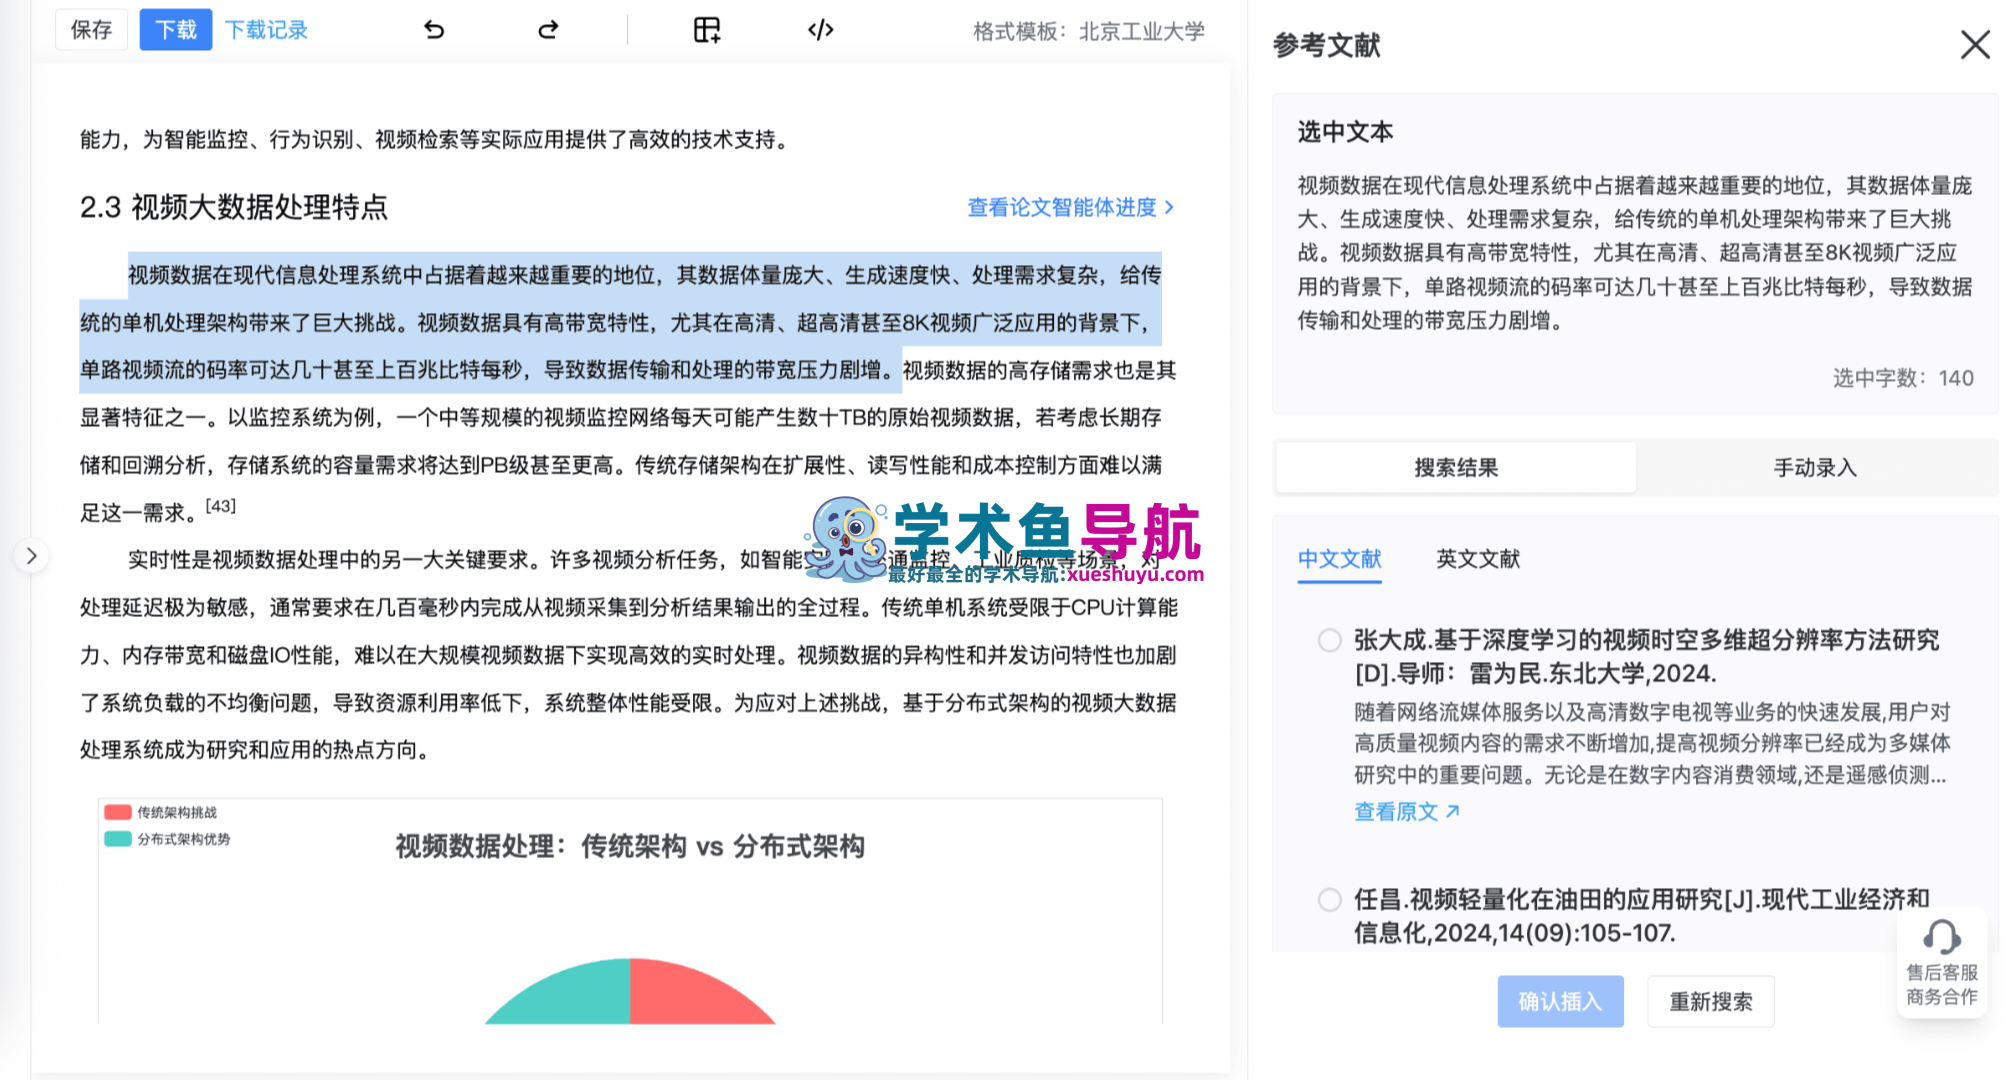Click the citation marker [43]
Screen dimensions: 2008x1080
point(220,506)
